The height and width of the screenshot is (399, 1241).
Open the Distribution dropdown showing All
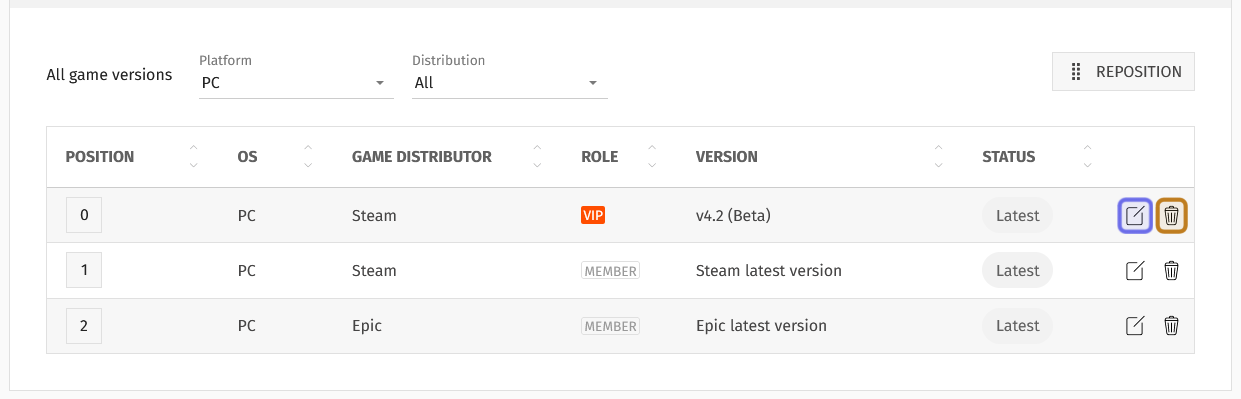510,83
